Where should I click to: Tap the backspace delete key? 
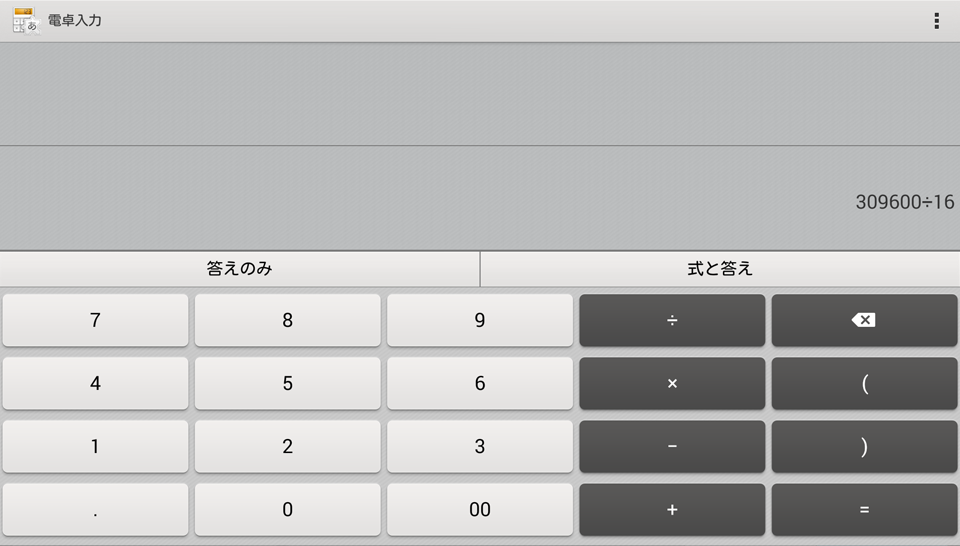tap(864, 320)
